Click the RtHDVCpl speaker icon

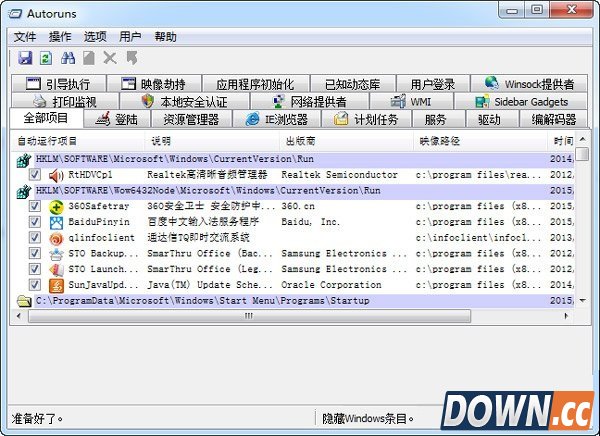point(56,175)
